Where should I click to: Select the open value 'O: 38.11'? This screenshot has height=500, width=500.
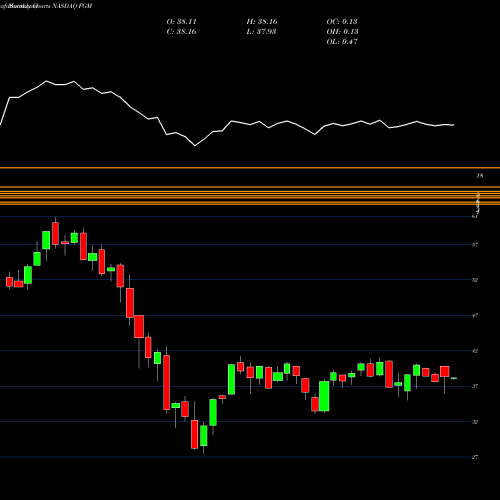[x=181, y=22]
